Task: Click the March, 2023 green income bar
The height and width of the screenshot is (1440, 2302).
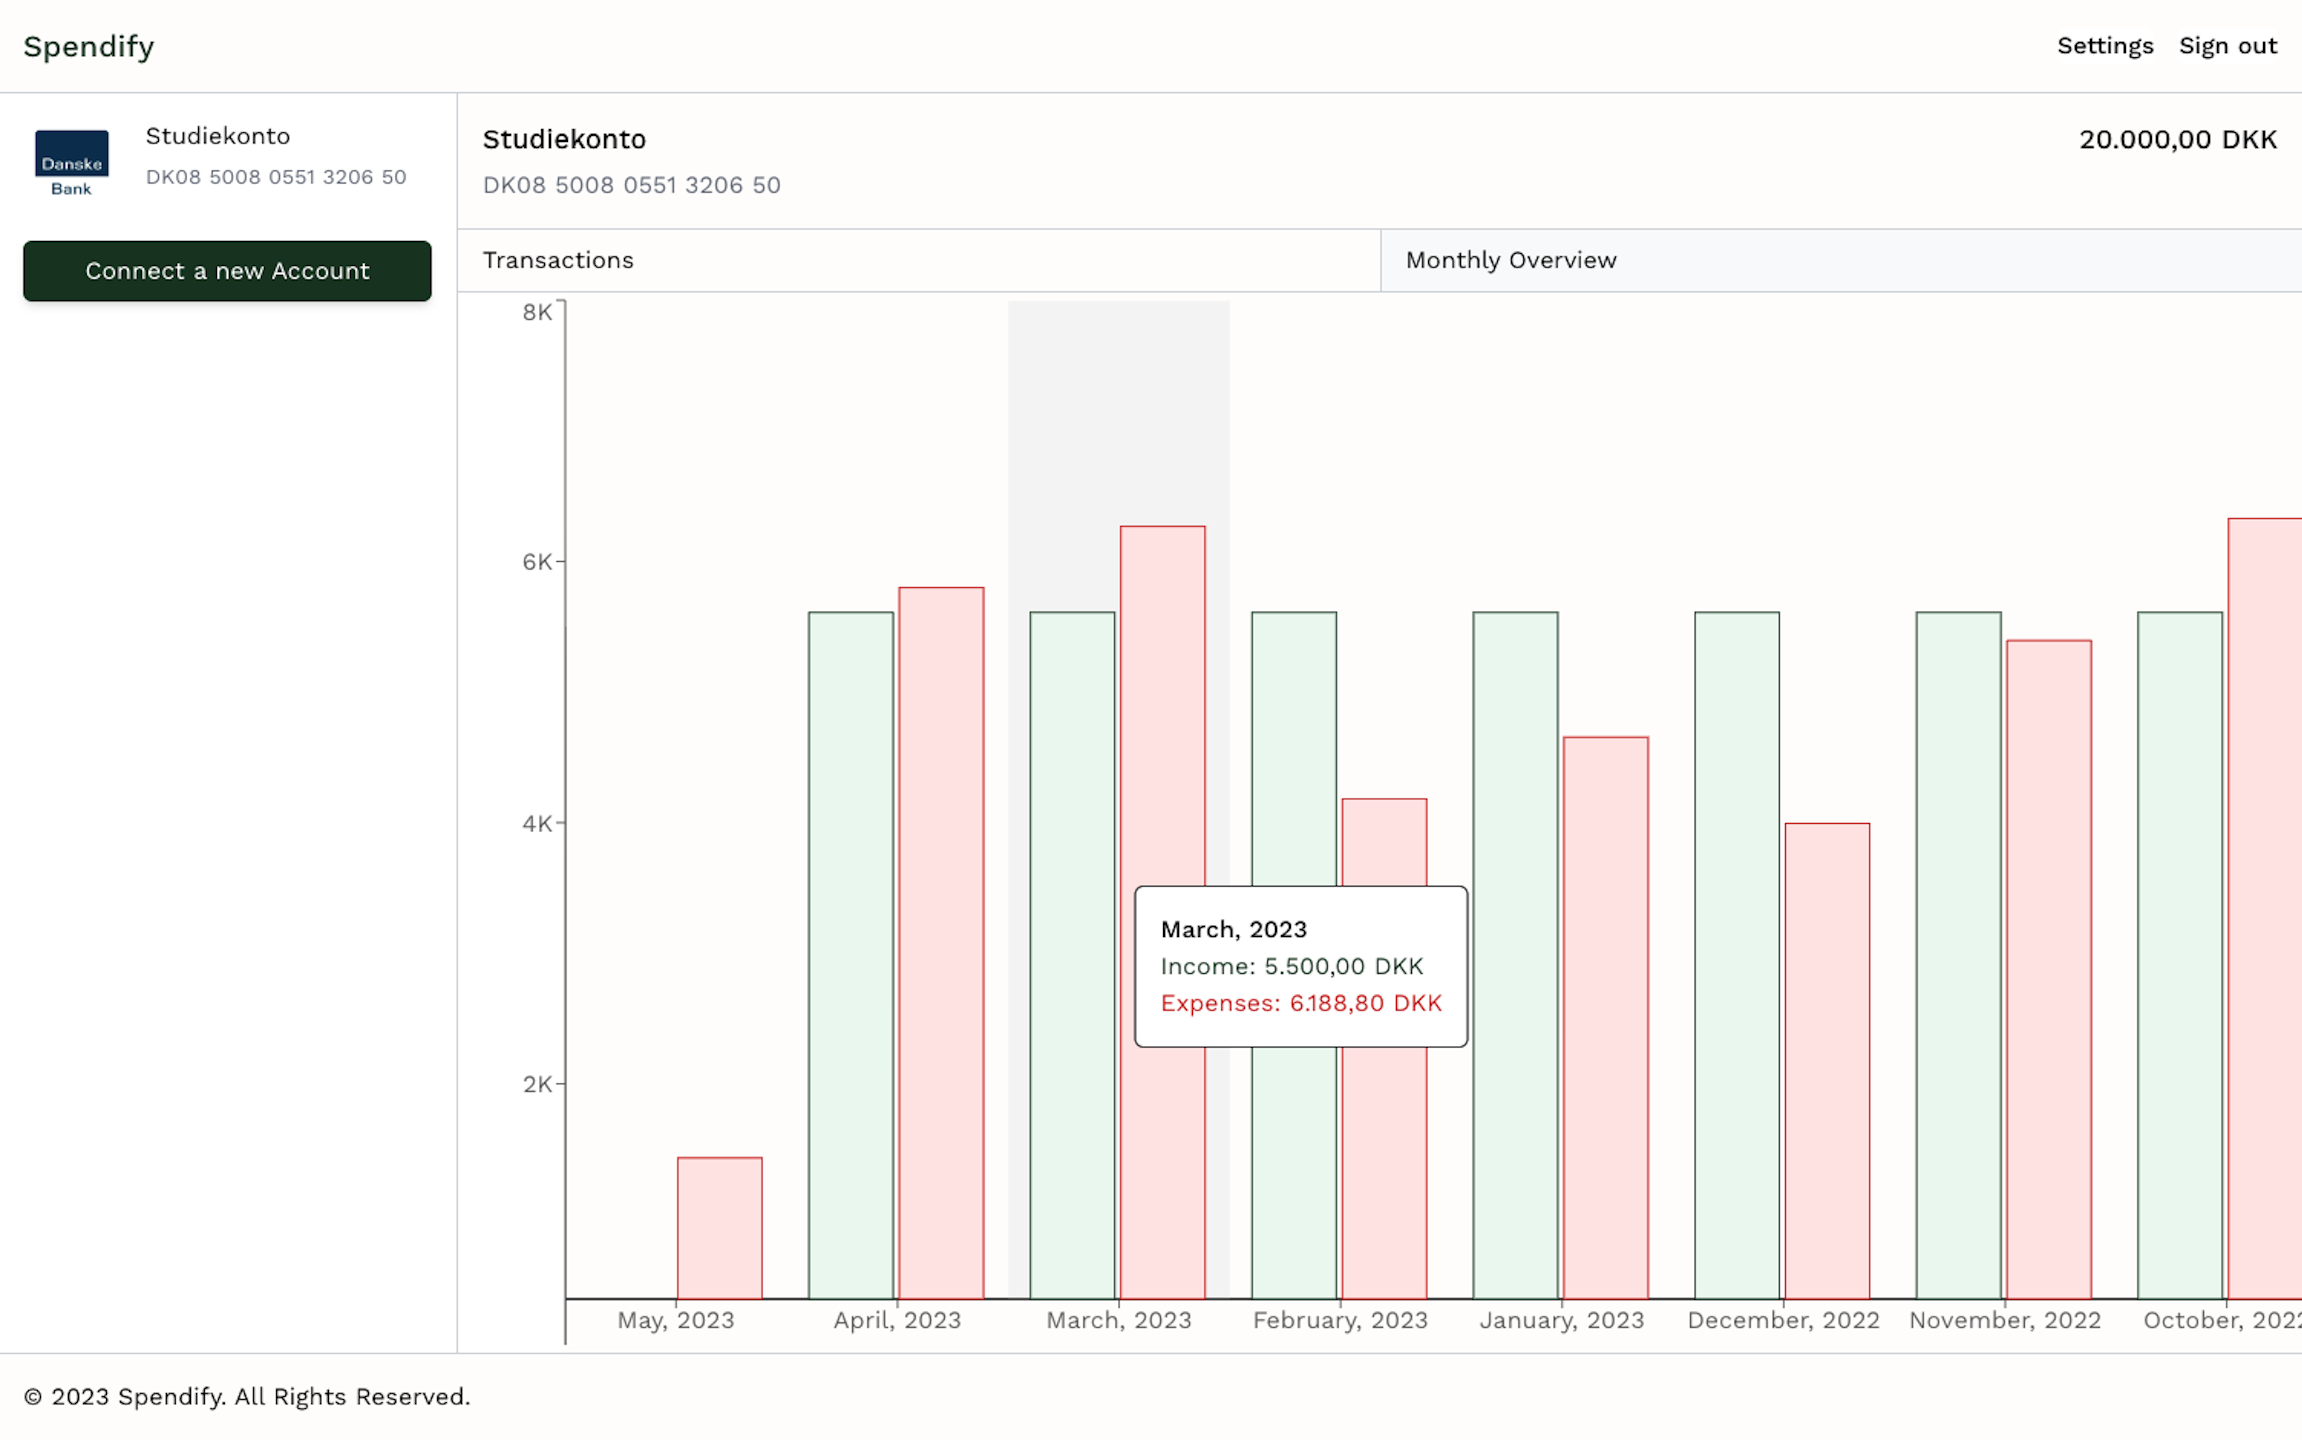Action: pos(1073,955)
